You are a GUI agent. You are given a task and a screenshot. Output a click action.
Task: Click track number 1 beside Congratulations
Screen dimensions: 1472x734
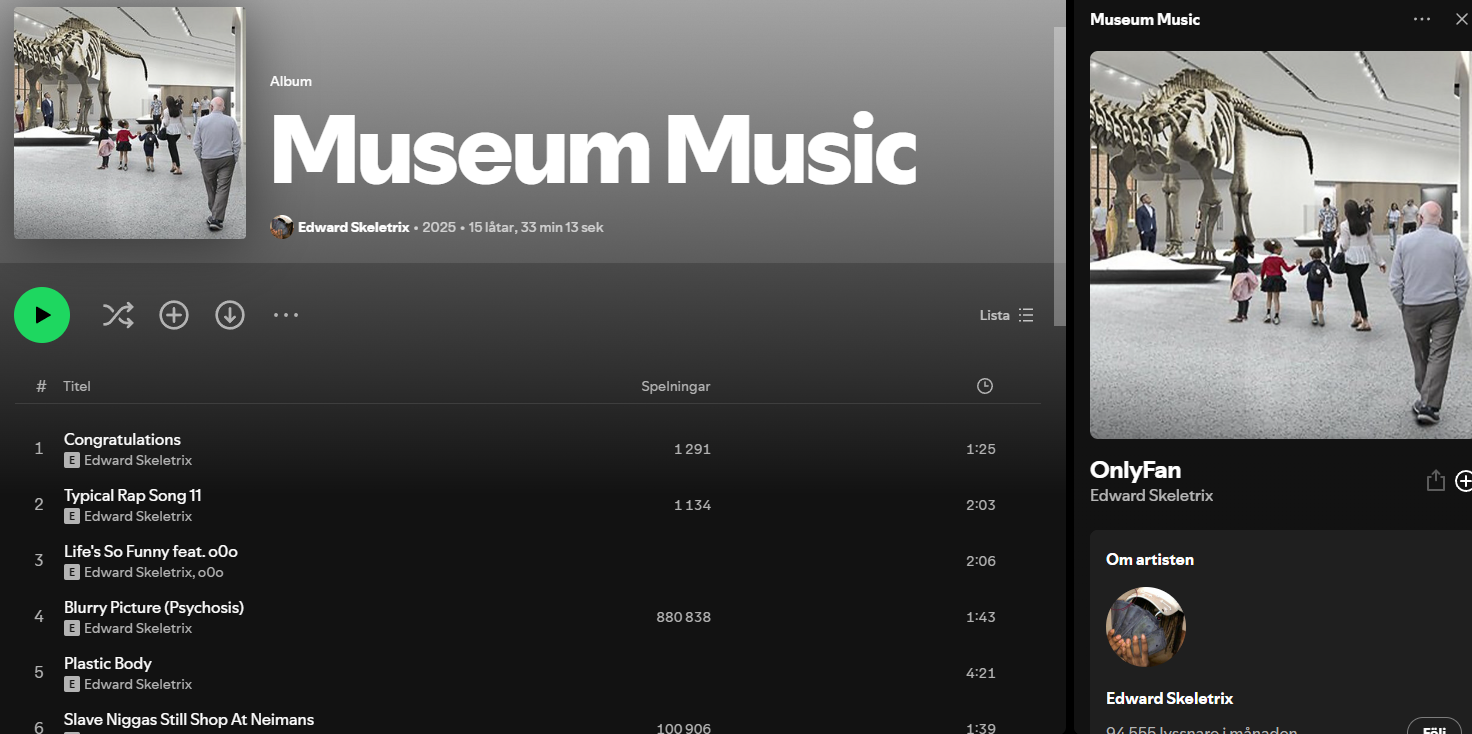tap(39, 449)
